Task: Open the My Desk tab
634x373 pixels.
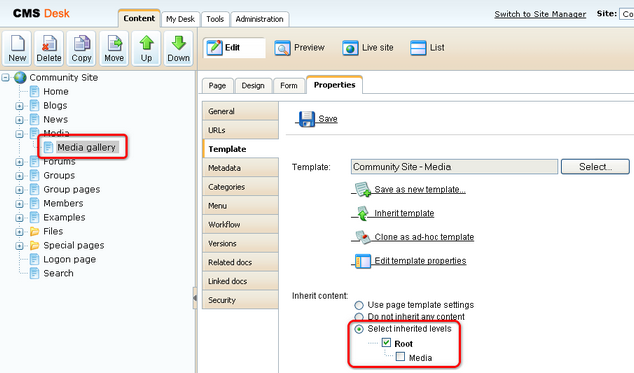Action: 180,19
